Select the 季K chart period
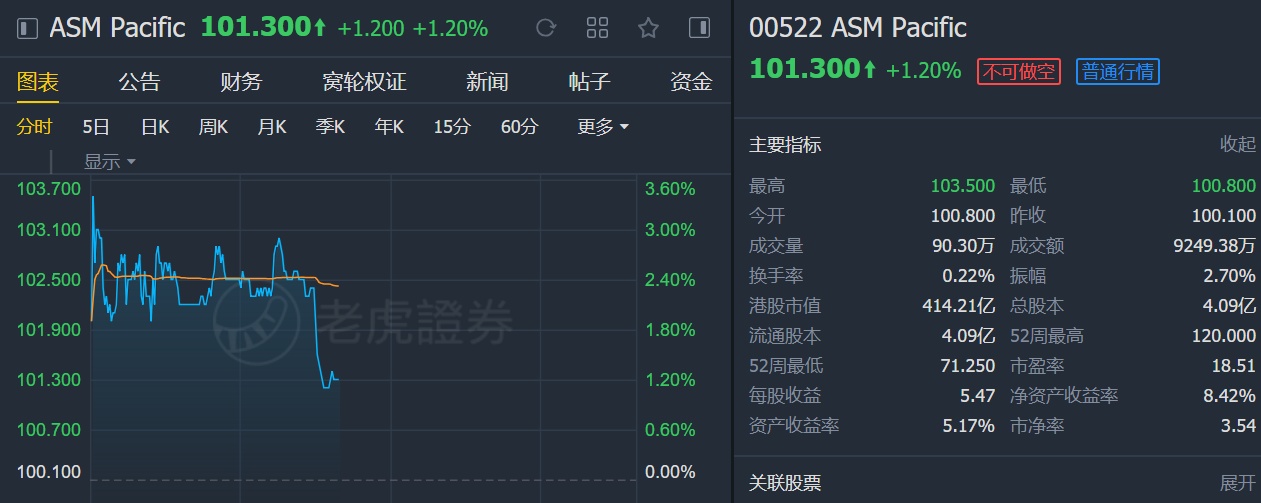 (x=330, y=127)
